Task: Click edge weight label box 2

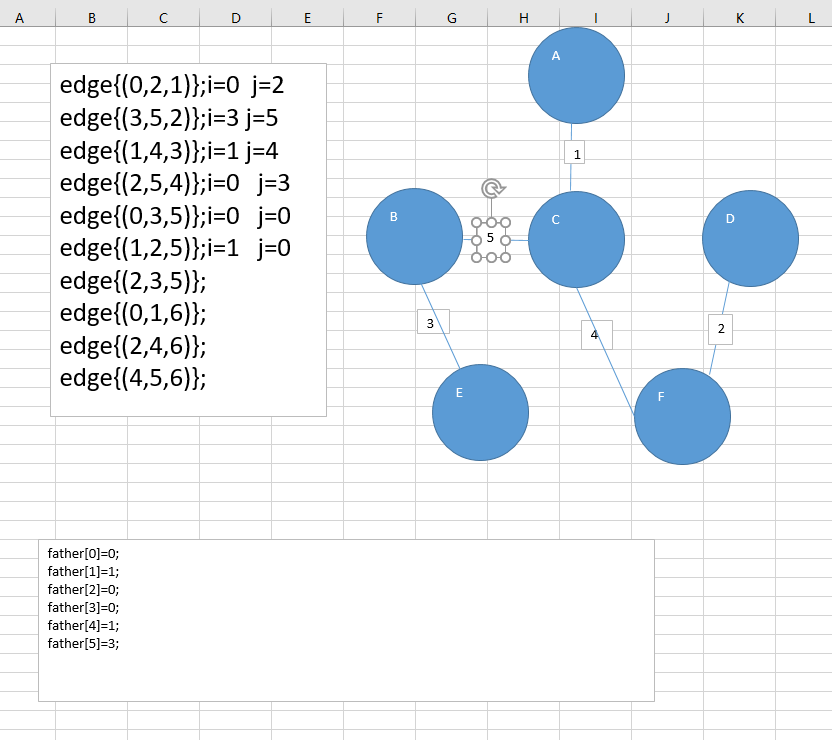Action: (x=721, y=329)
